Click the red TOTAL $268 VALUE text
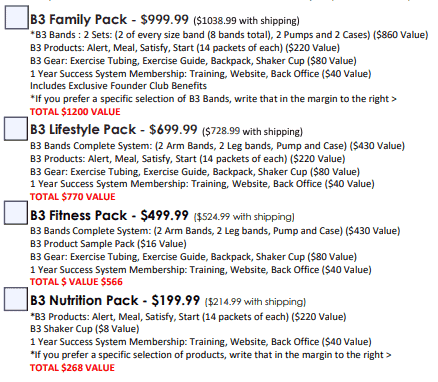The width and height of the screenshot is (438, 382). (x=72, y=368)
